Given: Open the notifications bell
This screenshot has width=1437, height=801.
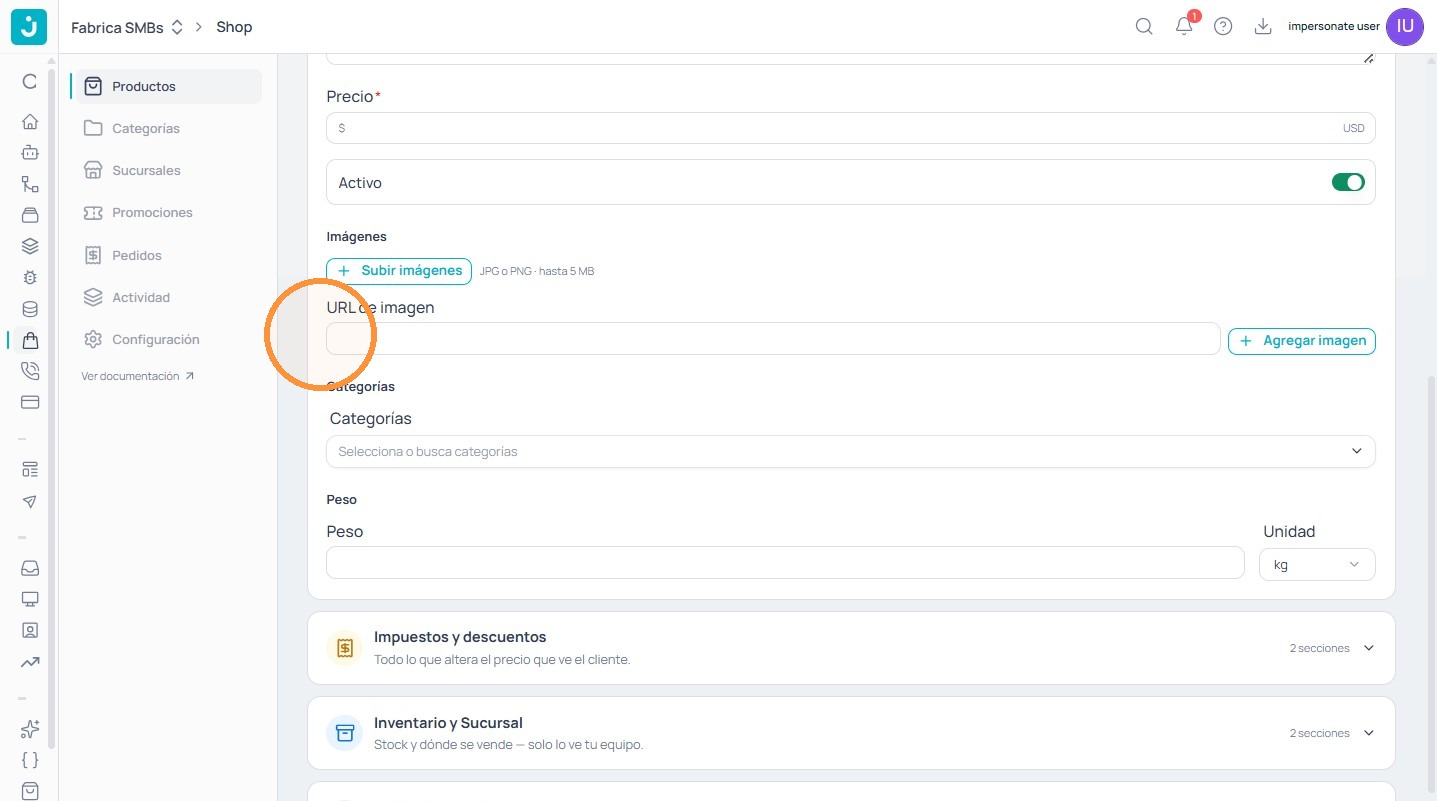Looking at the screenshot, I should 1184,27.
